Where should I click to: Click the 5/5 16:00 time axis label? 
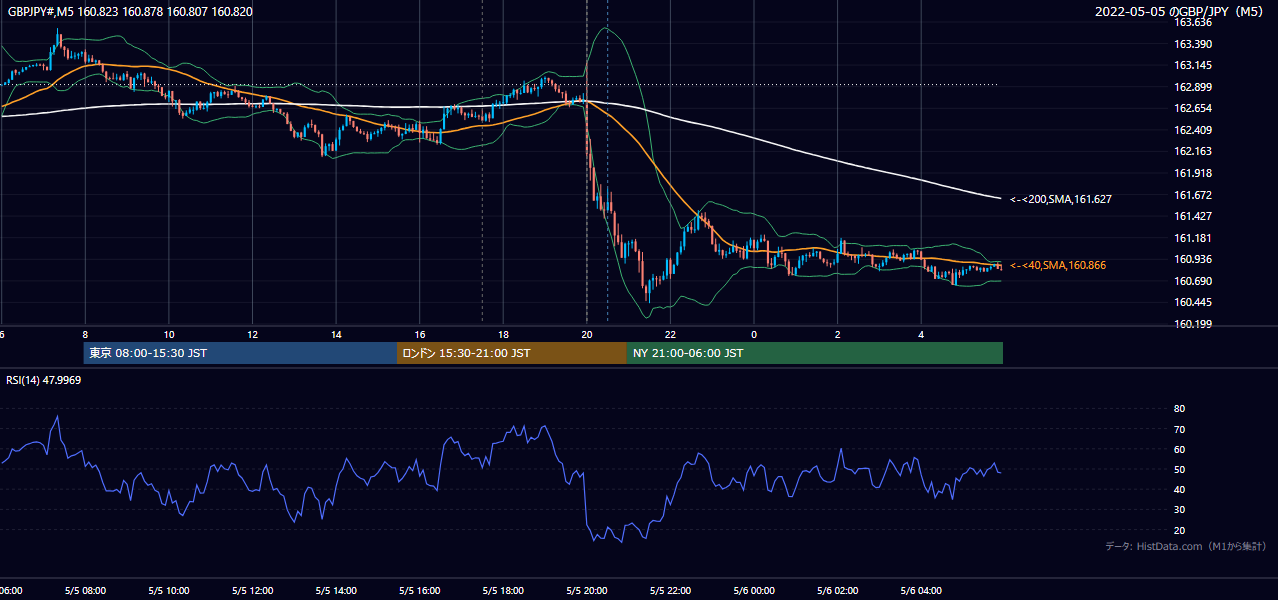click(x=420, y=591)
